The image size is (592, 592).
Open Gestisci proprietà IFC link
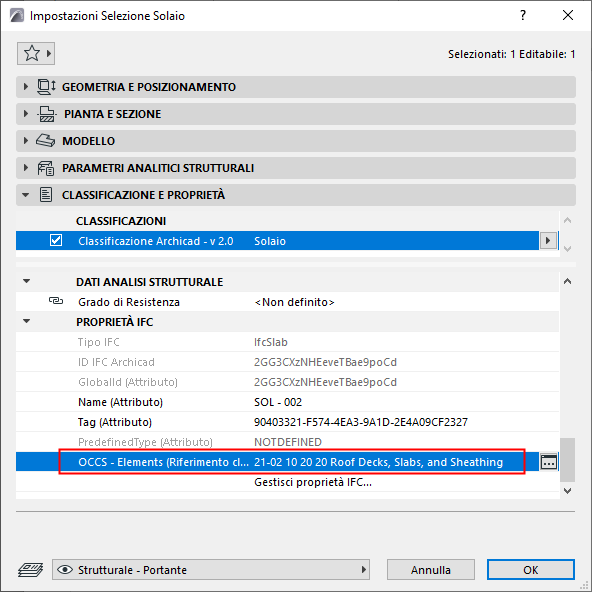tap(313, 482)
